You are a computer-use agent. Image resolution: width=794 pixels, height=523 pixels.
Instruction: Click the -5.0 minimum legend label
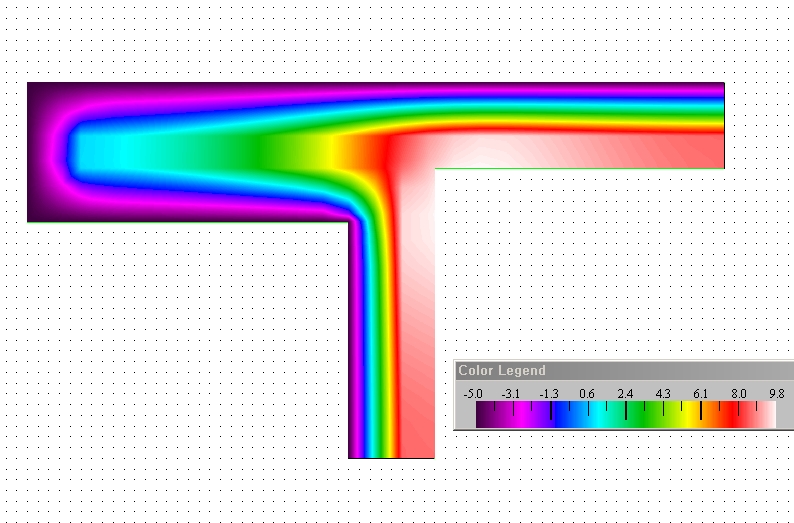(474, 394)
